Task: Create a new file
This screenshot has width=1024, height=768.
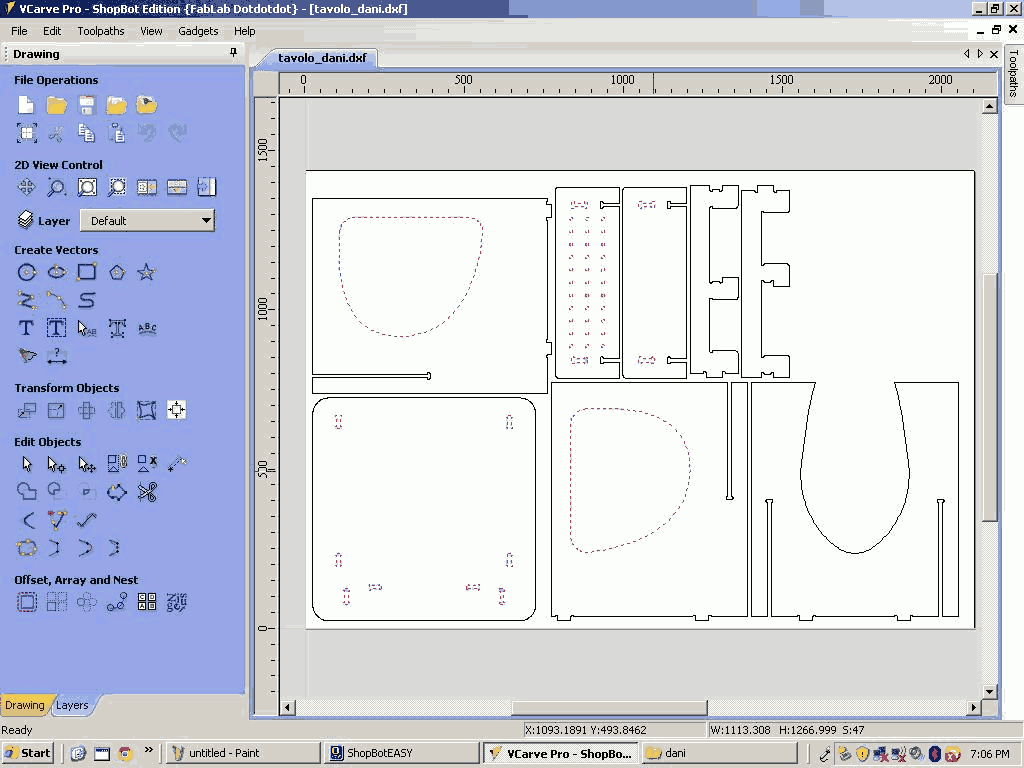Action: (26, 104)
